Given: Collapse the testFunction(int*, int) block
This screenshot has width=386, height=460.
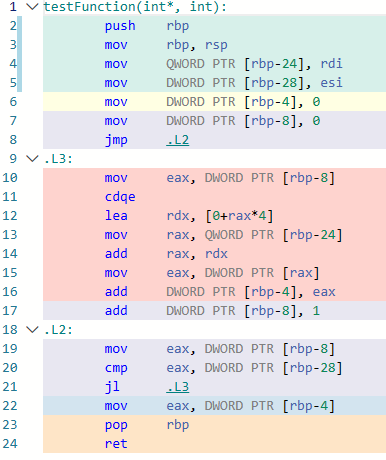Looking at the screenshot, I should (x=32, y=7).
